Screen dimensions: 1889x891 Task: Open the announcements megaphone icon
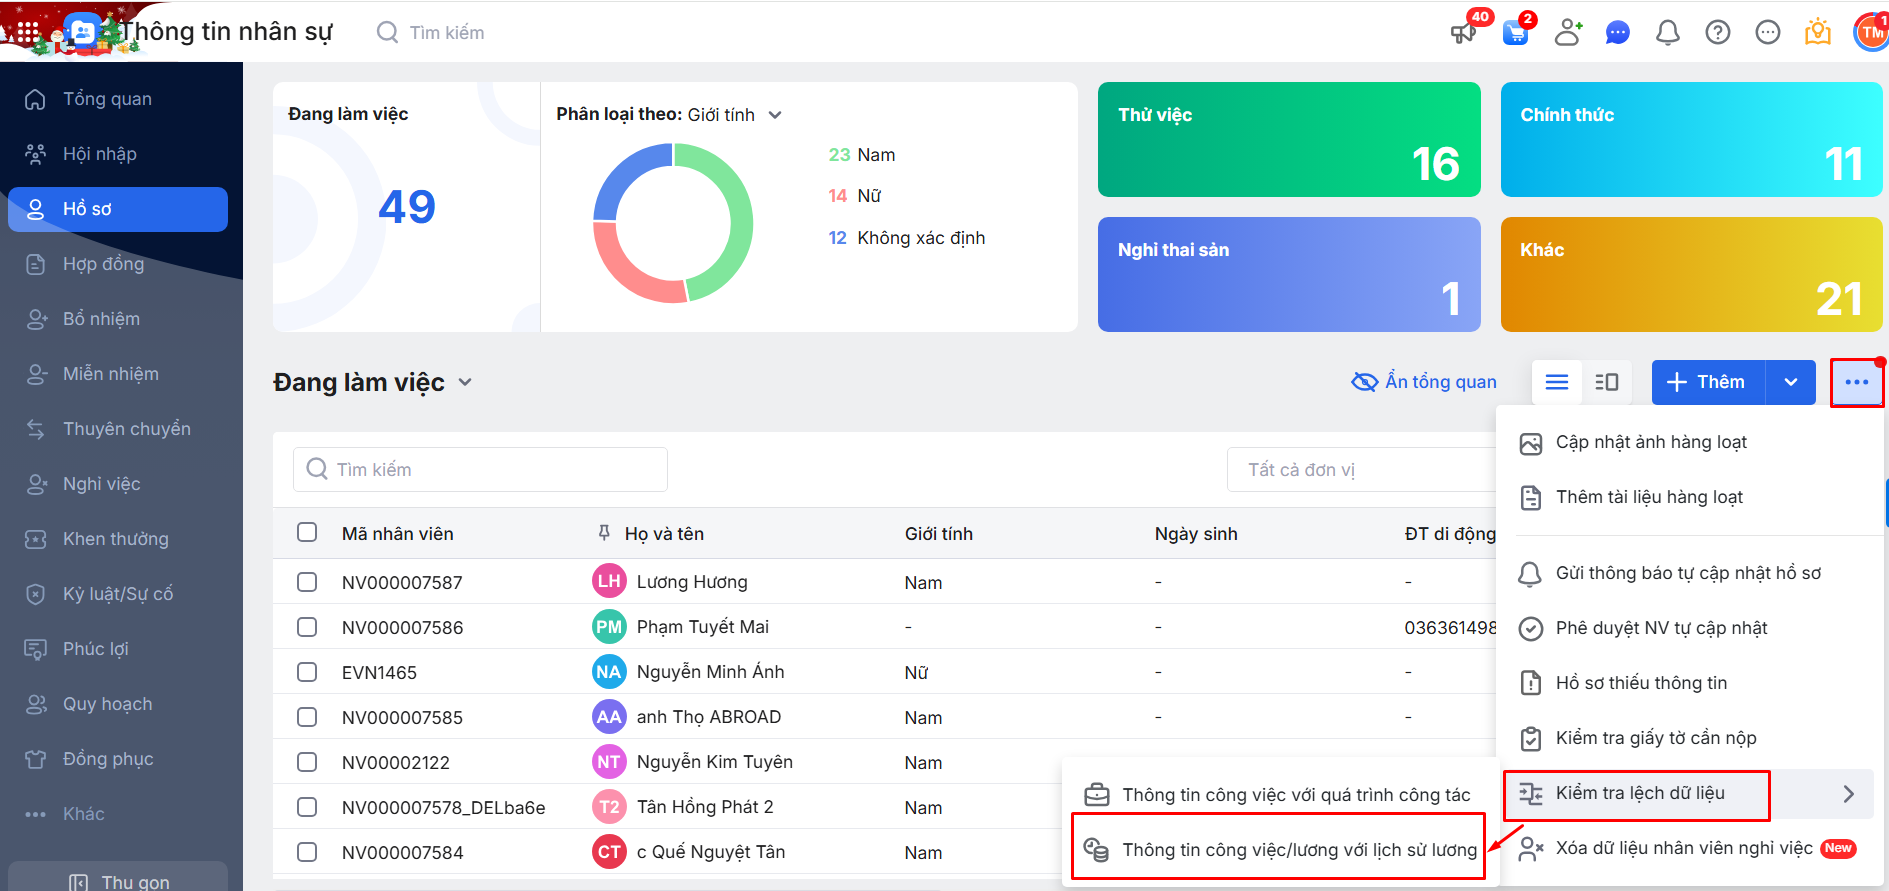pyautogui.click(x=1463, y=33)
